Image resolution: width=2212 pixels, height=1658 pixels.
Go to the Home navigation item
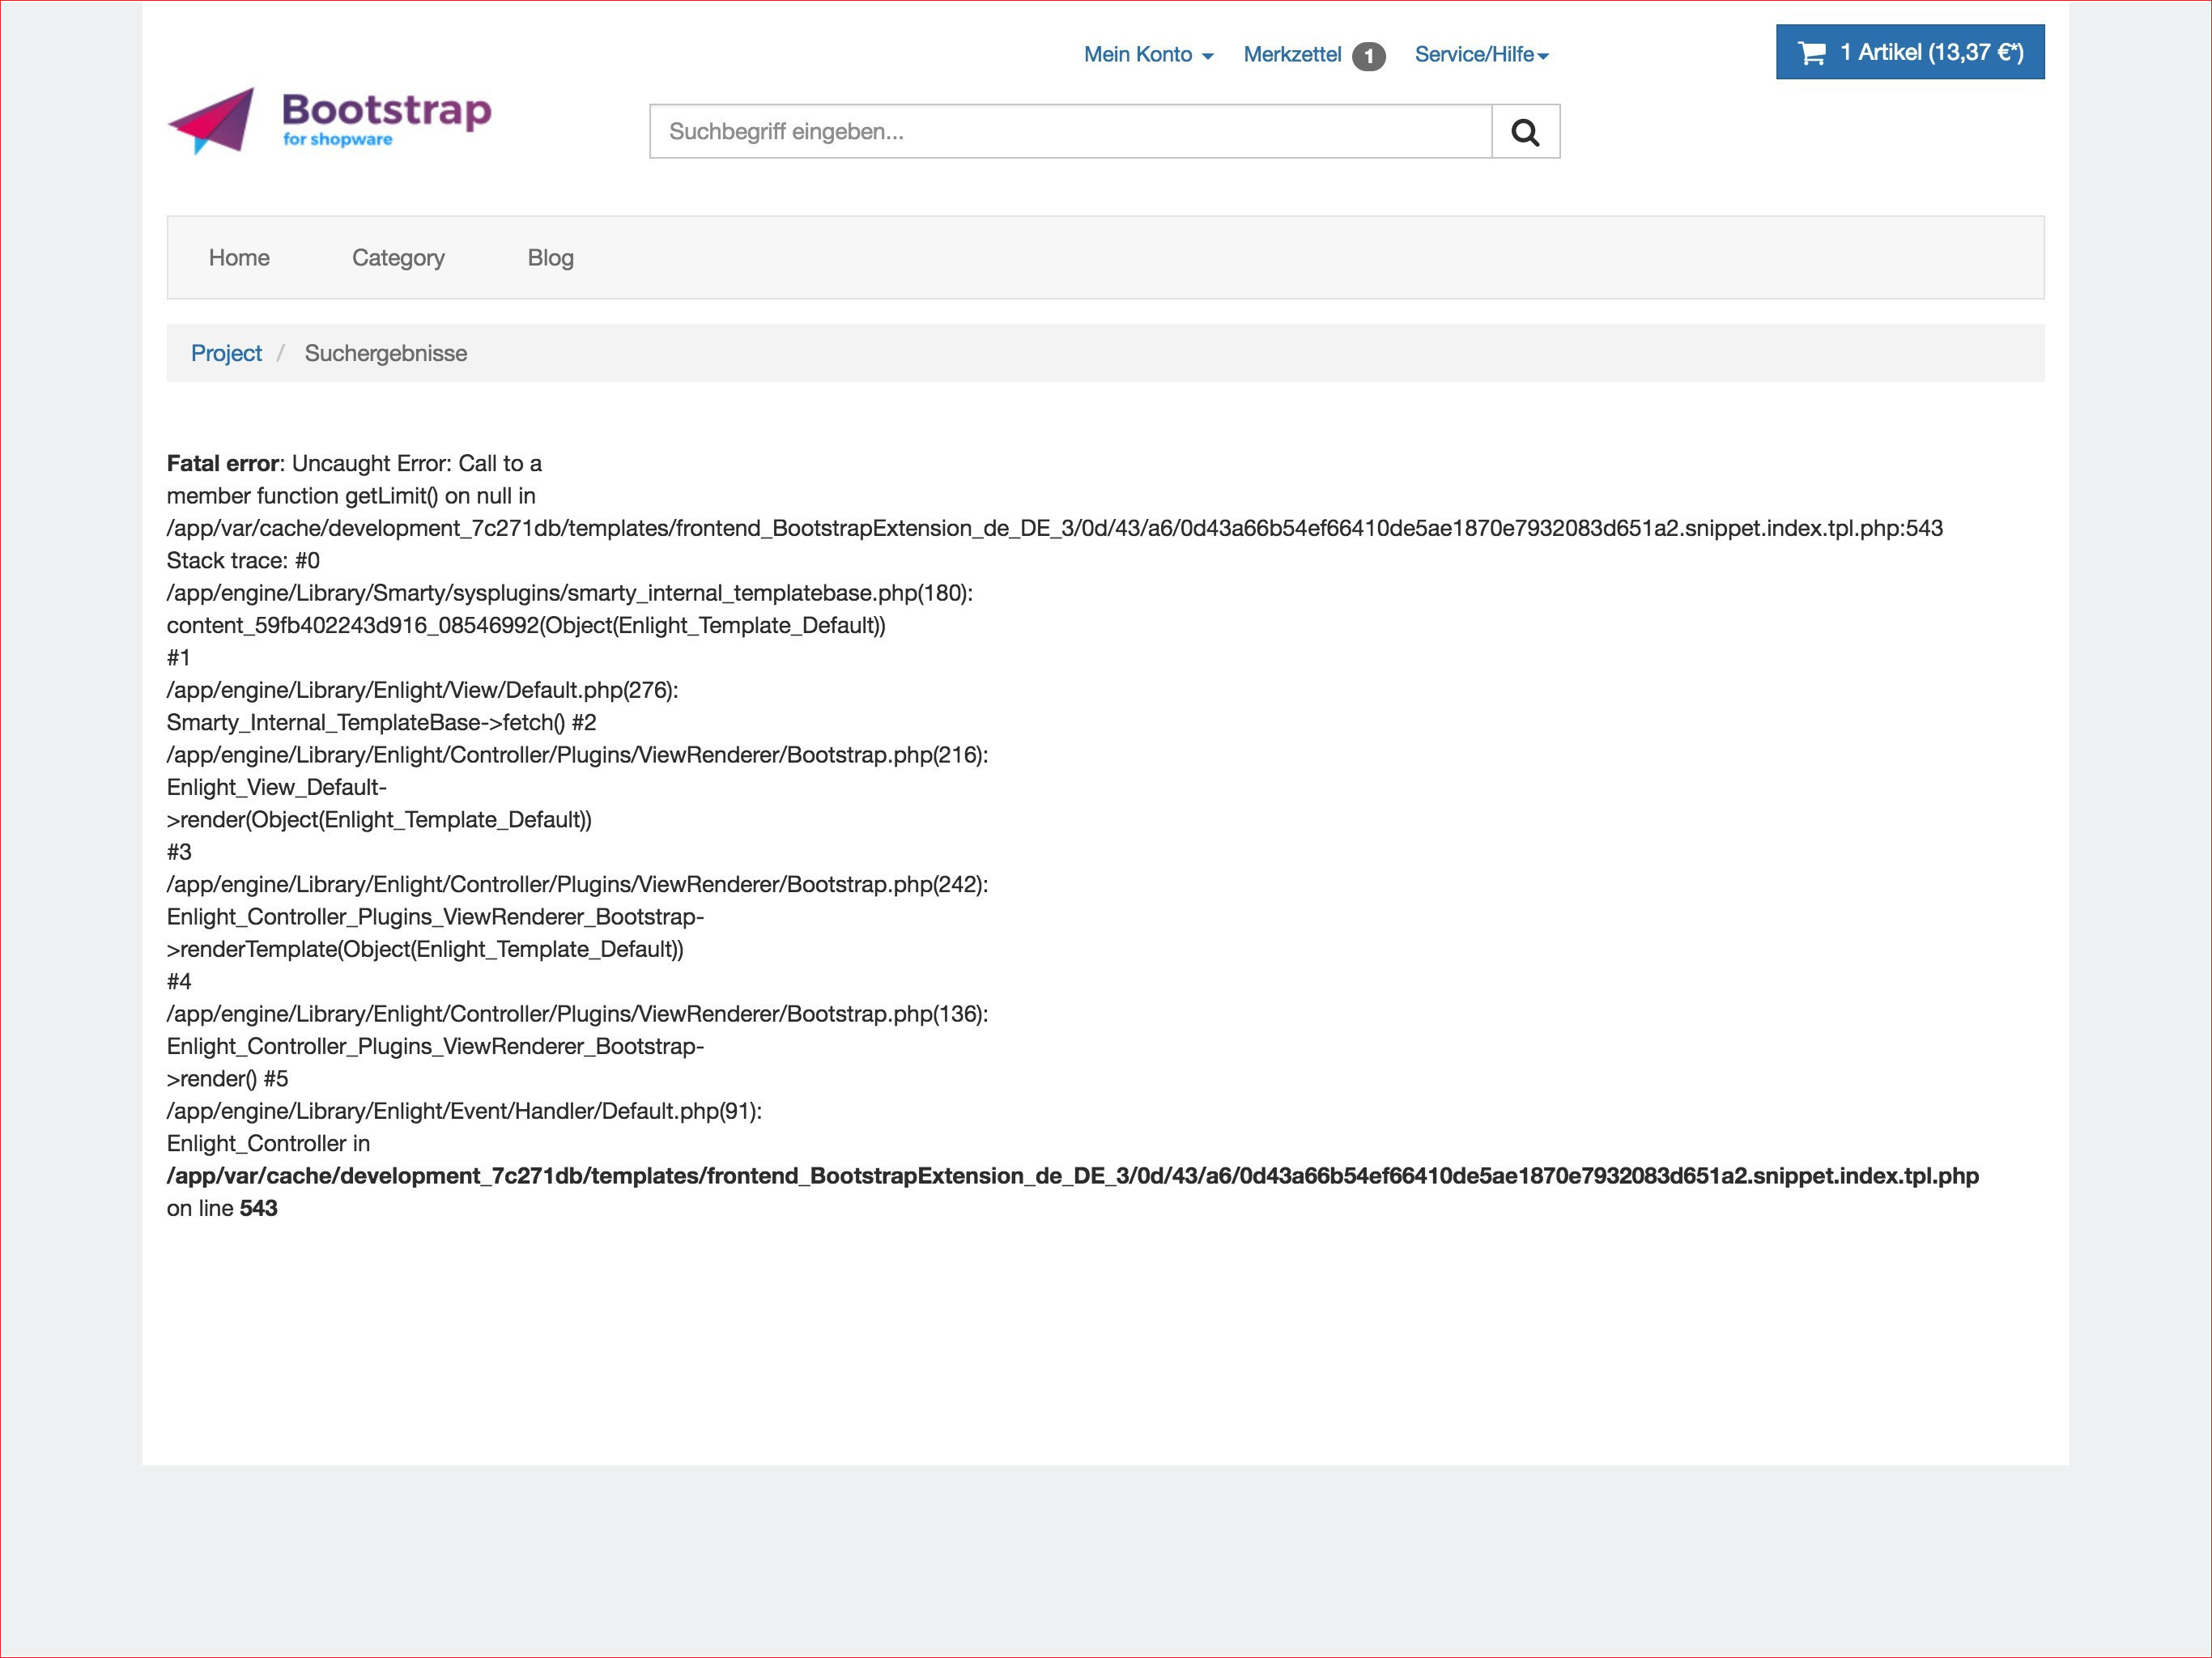(239, 258)
